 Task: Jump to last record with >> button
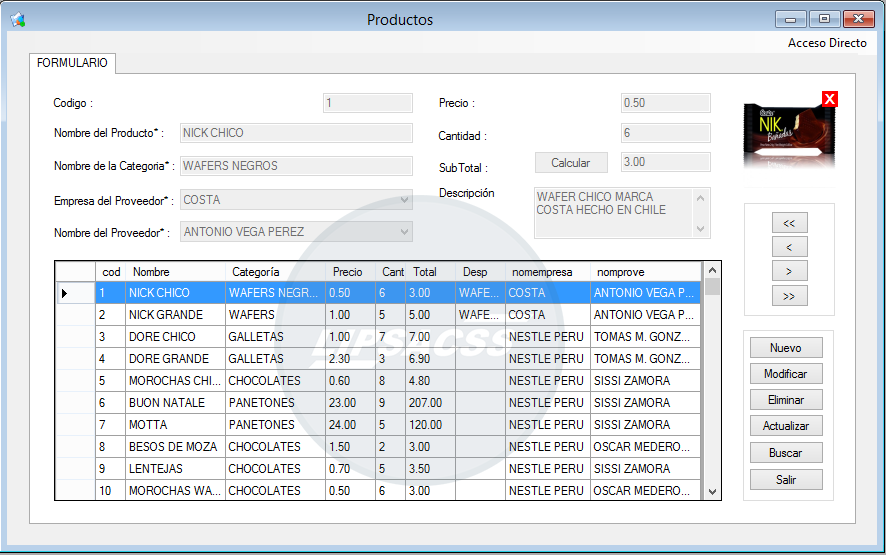coord(789,296)
